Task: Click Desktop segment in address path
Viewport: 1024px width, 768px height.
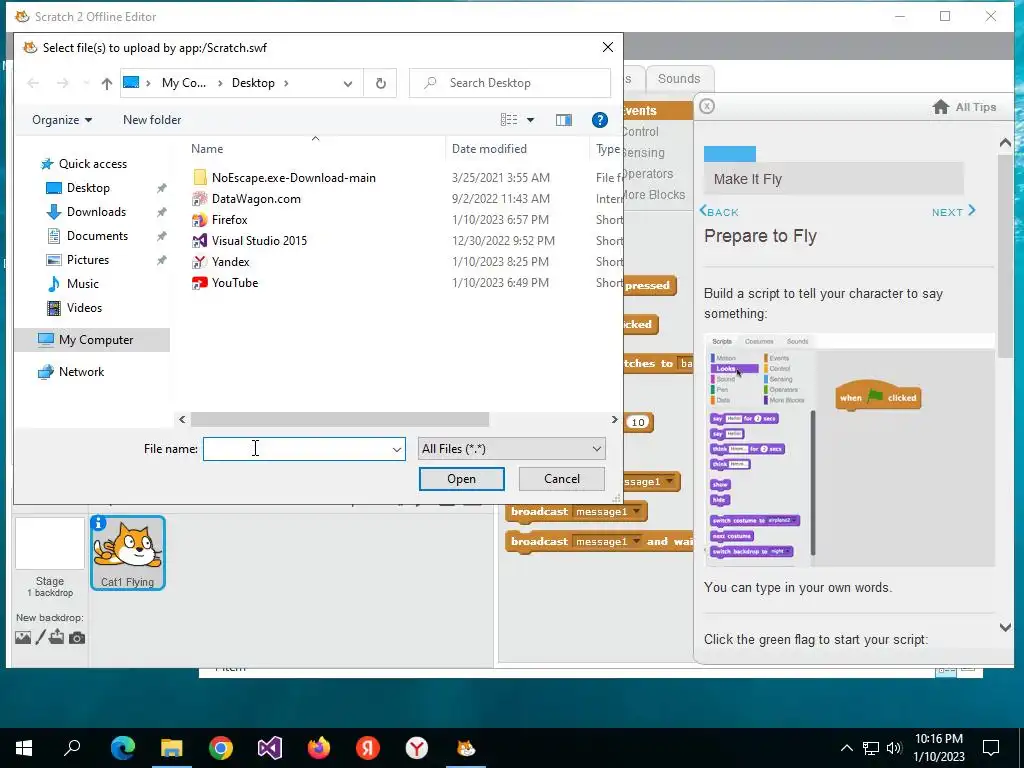Action: pyautogui.click(x=253, y=83)
